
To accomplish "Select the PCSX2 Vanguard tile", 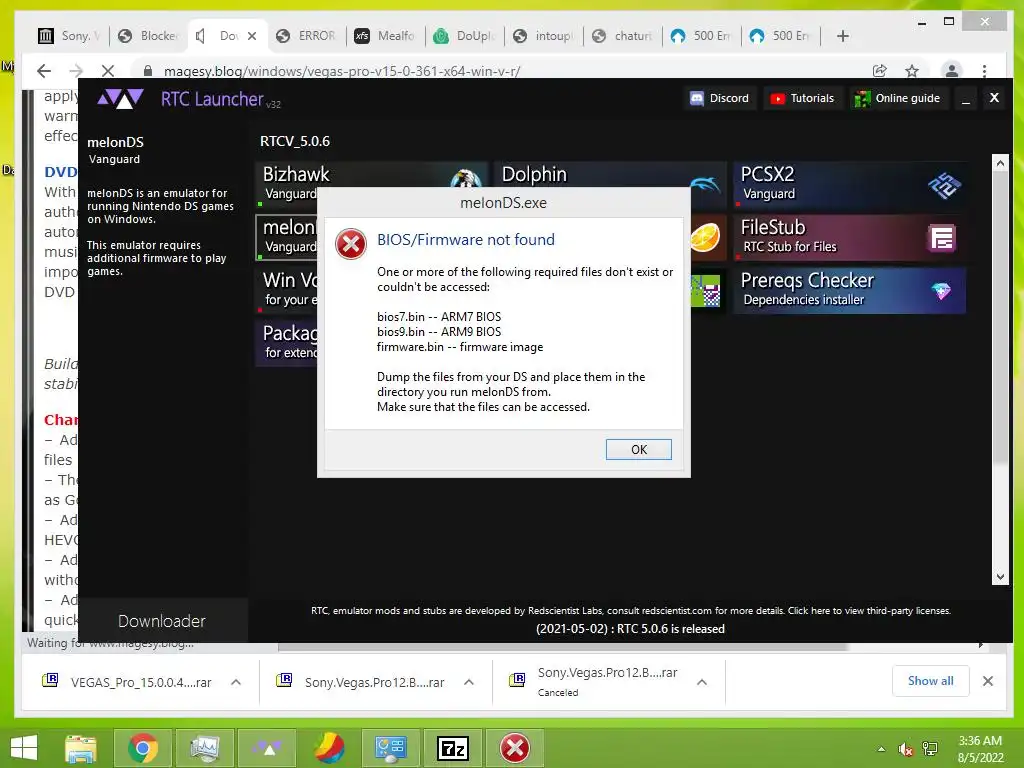I will (x=849, y=184).
